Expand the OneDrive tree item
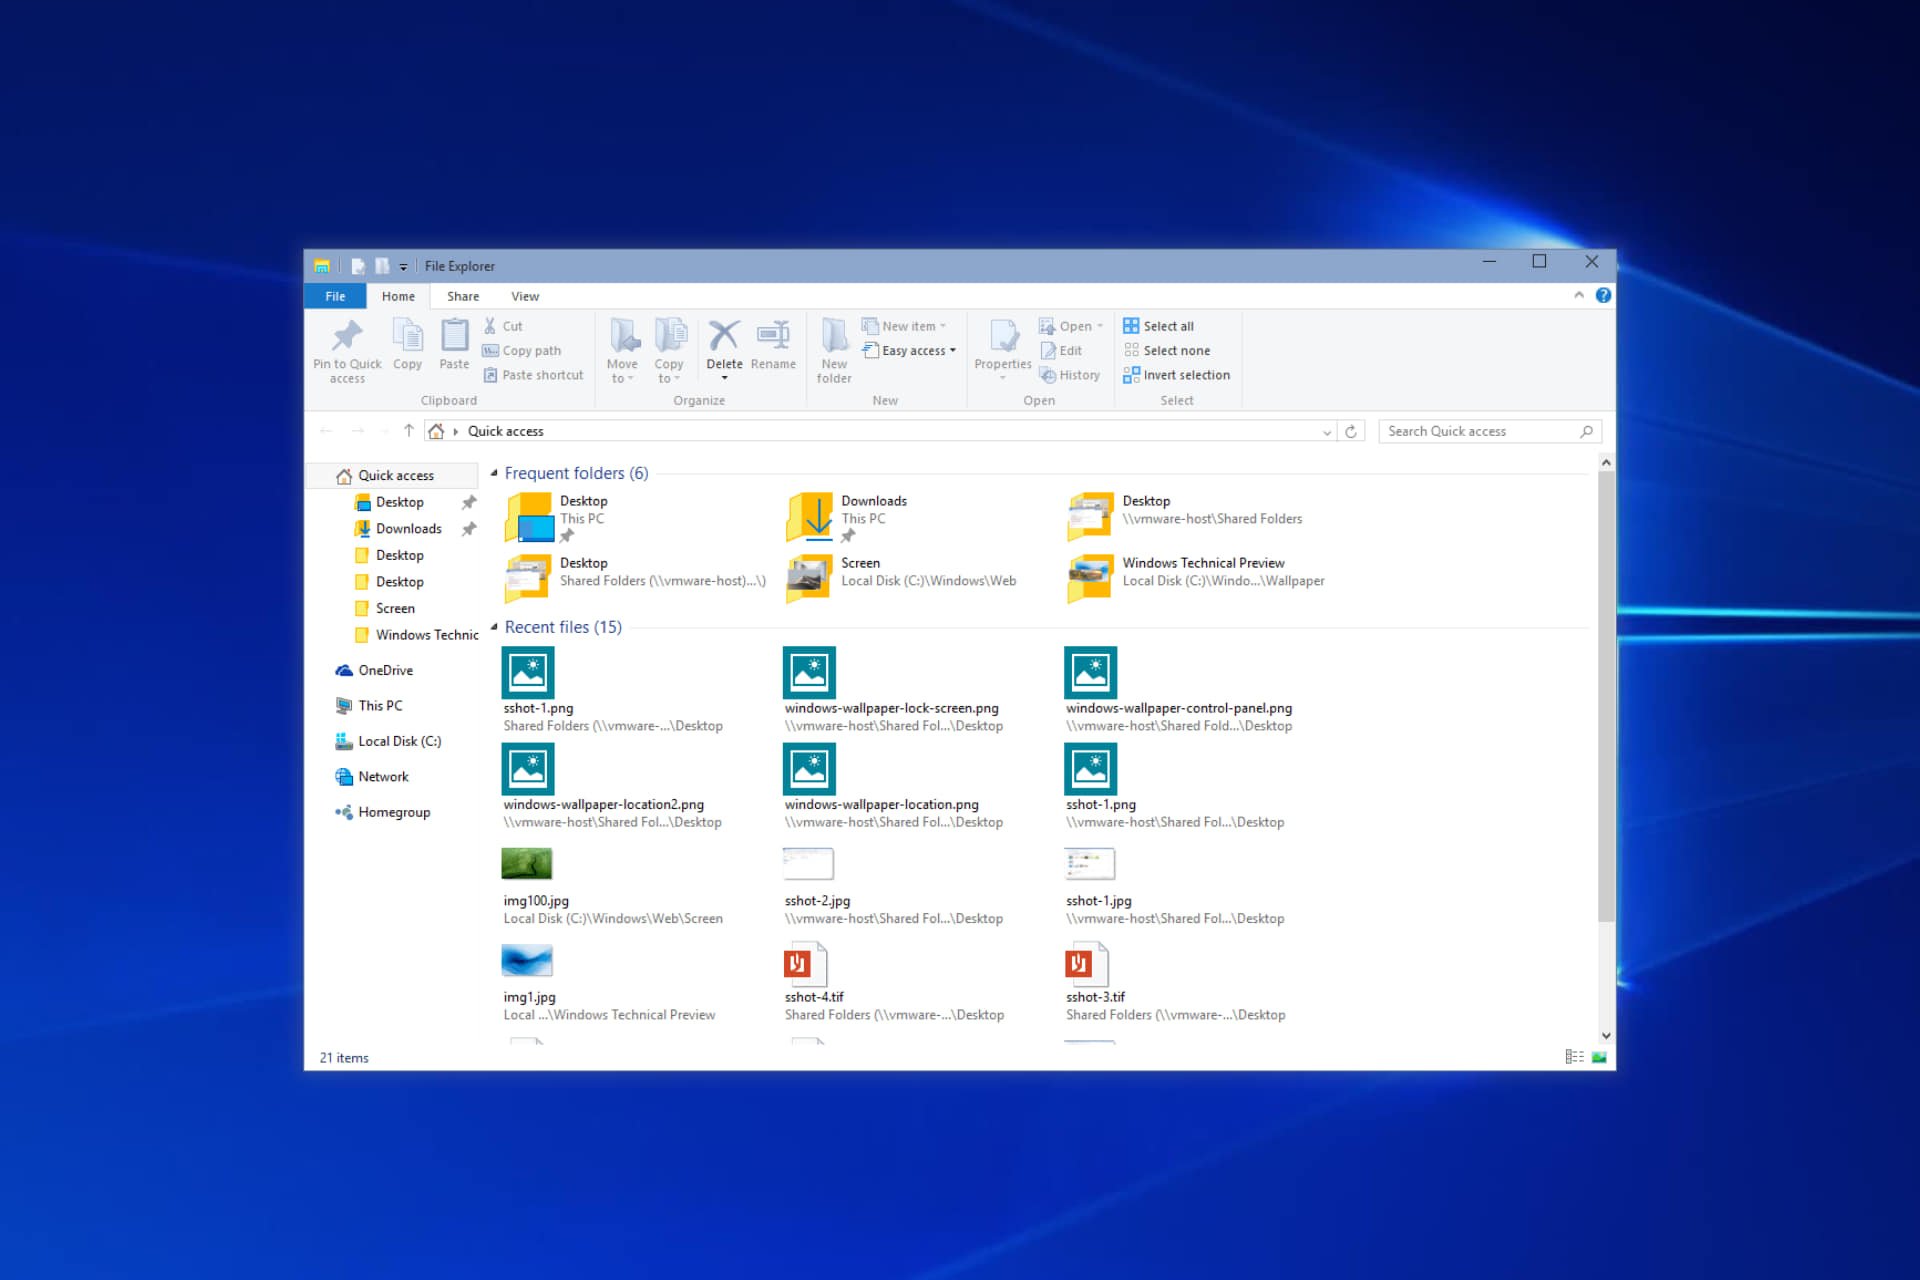Screen dimensions: 1920x1280 point(324,669)
